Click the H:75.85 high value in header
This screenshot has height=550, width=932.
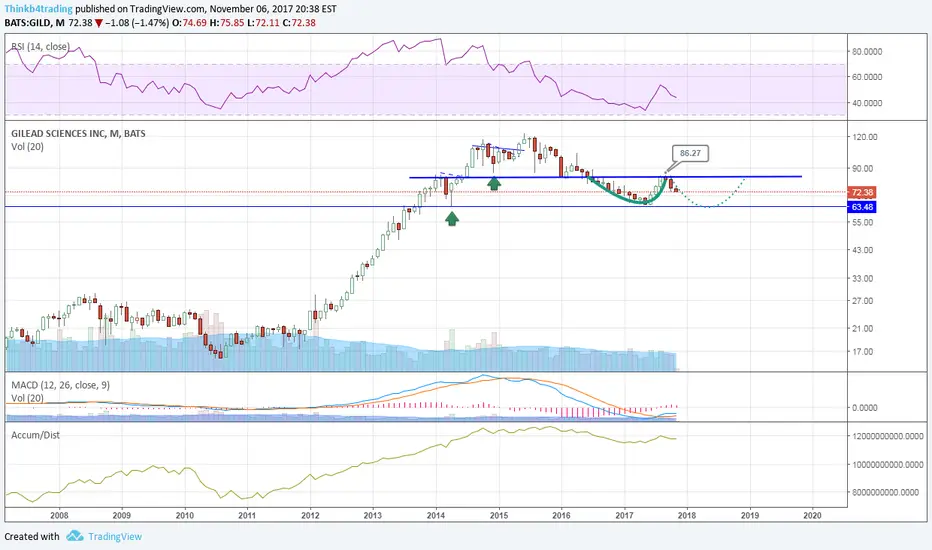(x=227, y=23)
